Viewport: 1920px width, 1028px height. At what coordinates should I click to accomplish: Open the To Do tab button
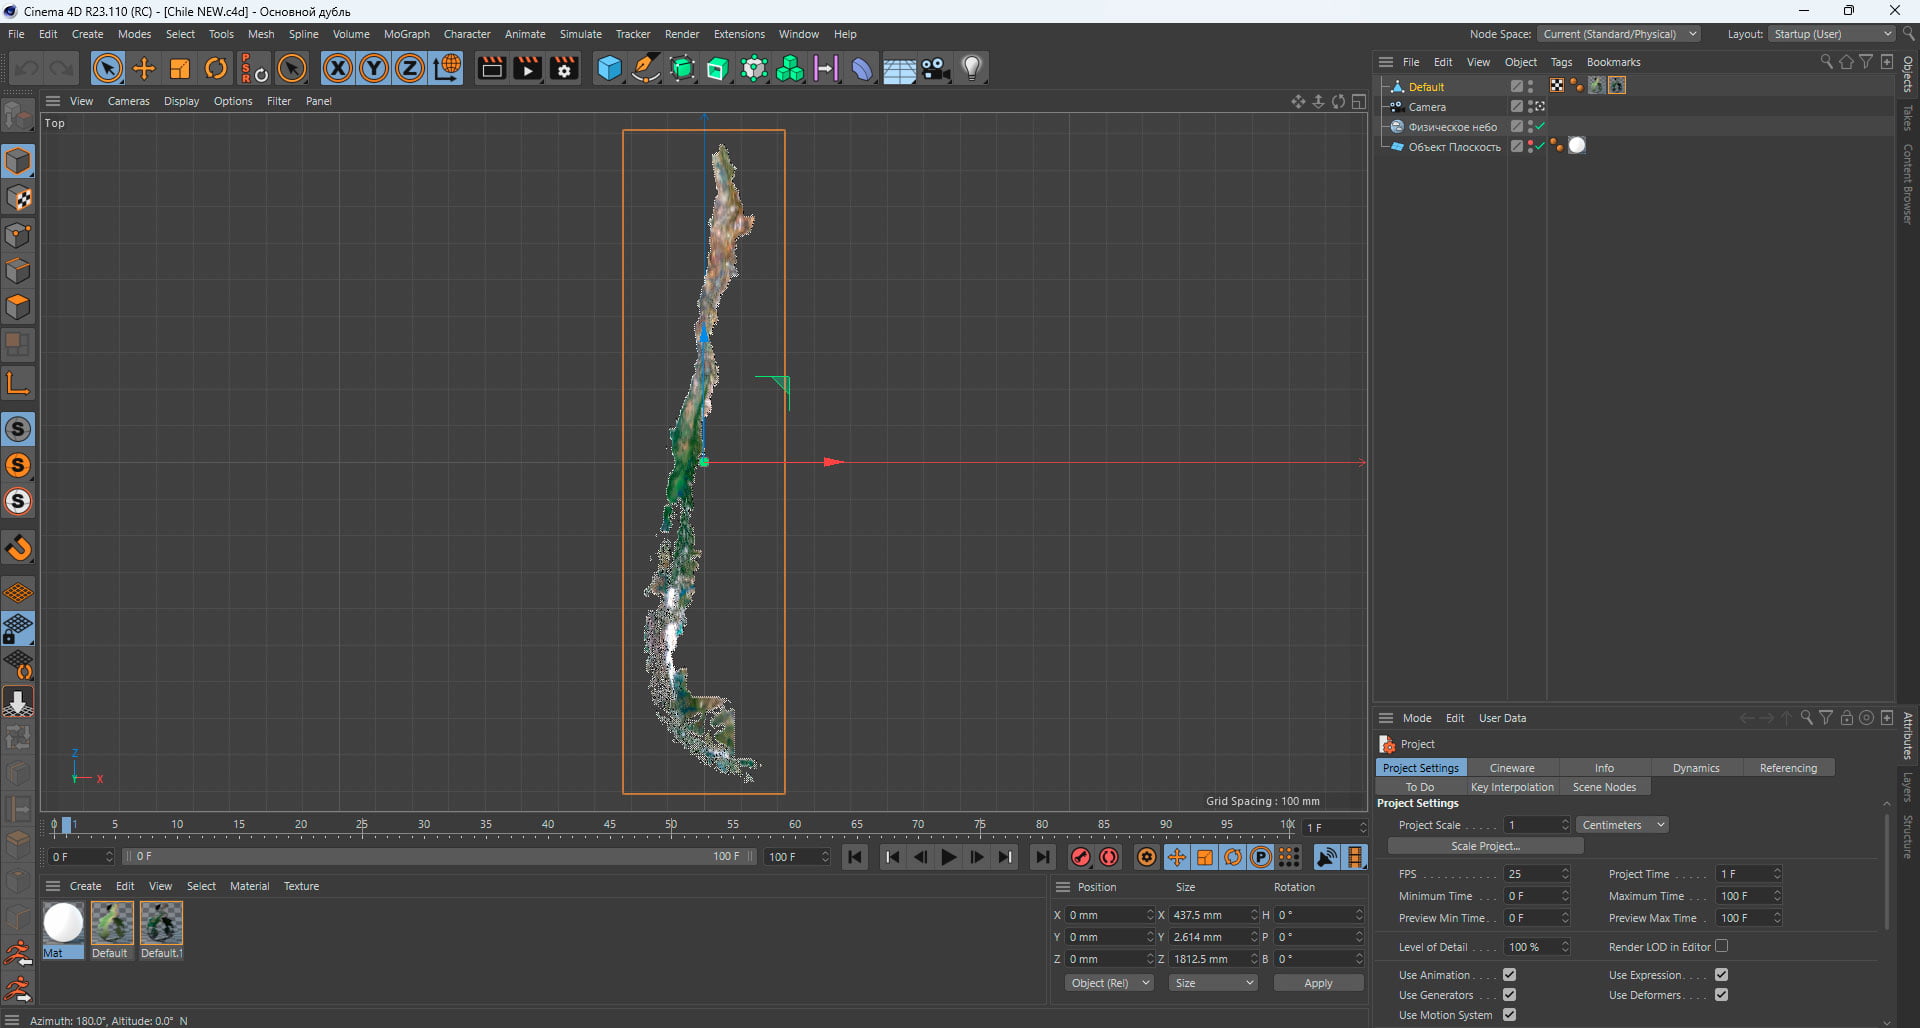coord(1419,787)
